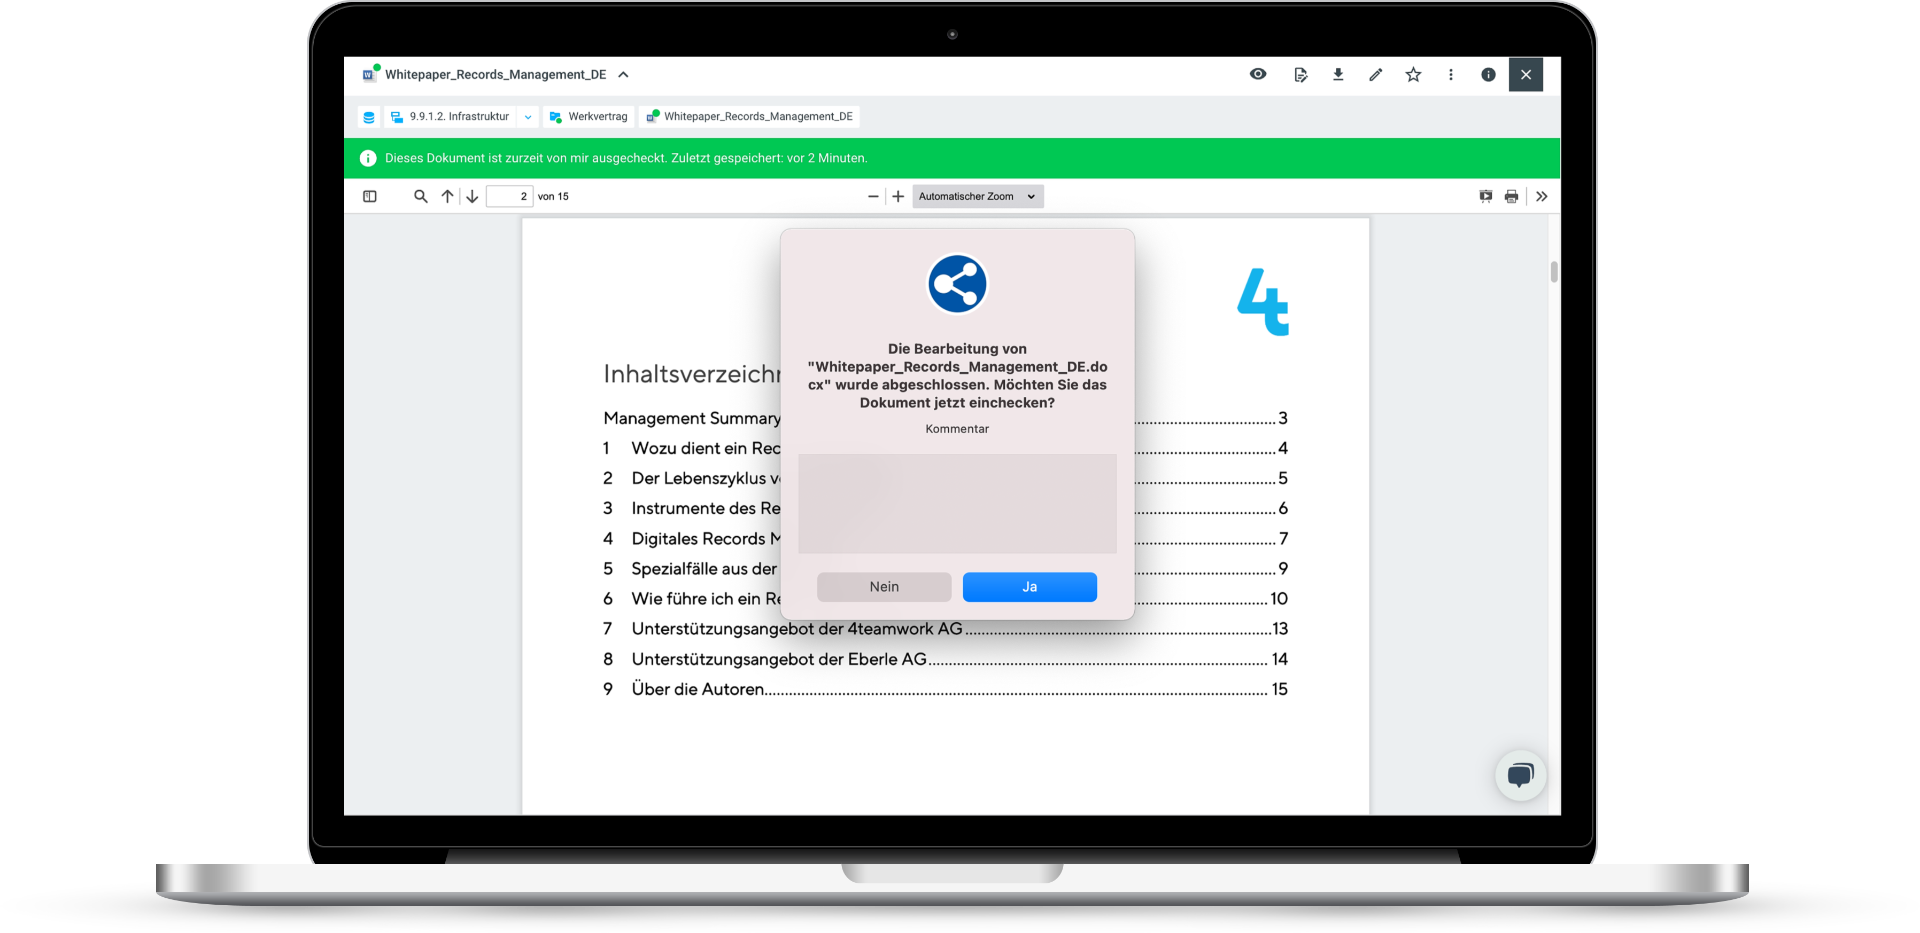The image size is (1920, 933).
Task: Click the print icon in the viewer toolbar
Action: tap(1511, 196)
